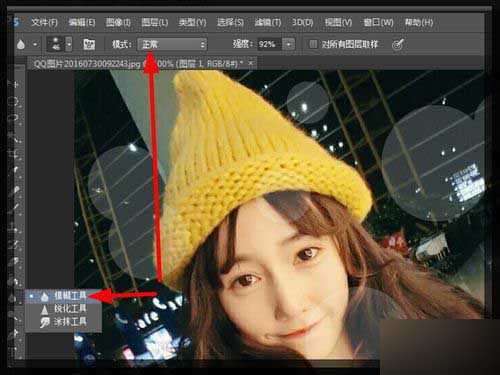Open the 选择(S) menu
The image size is (500, 375).
(230, 22)
